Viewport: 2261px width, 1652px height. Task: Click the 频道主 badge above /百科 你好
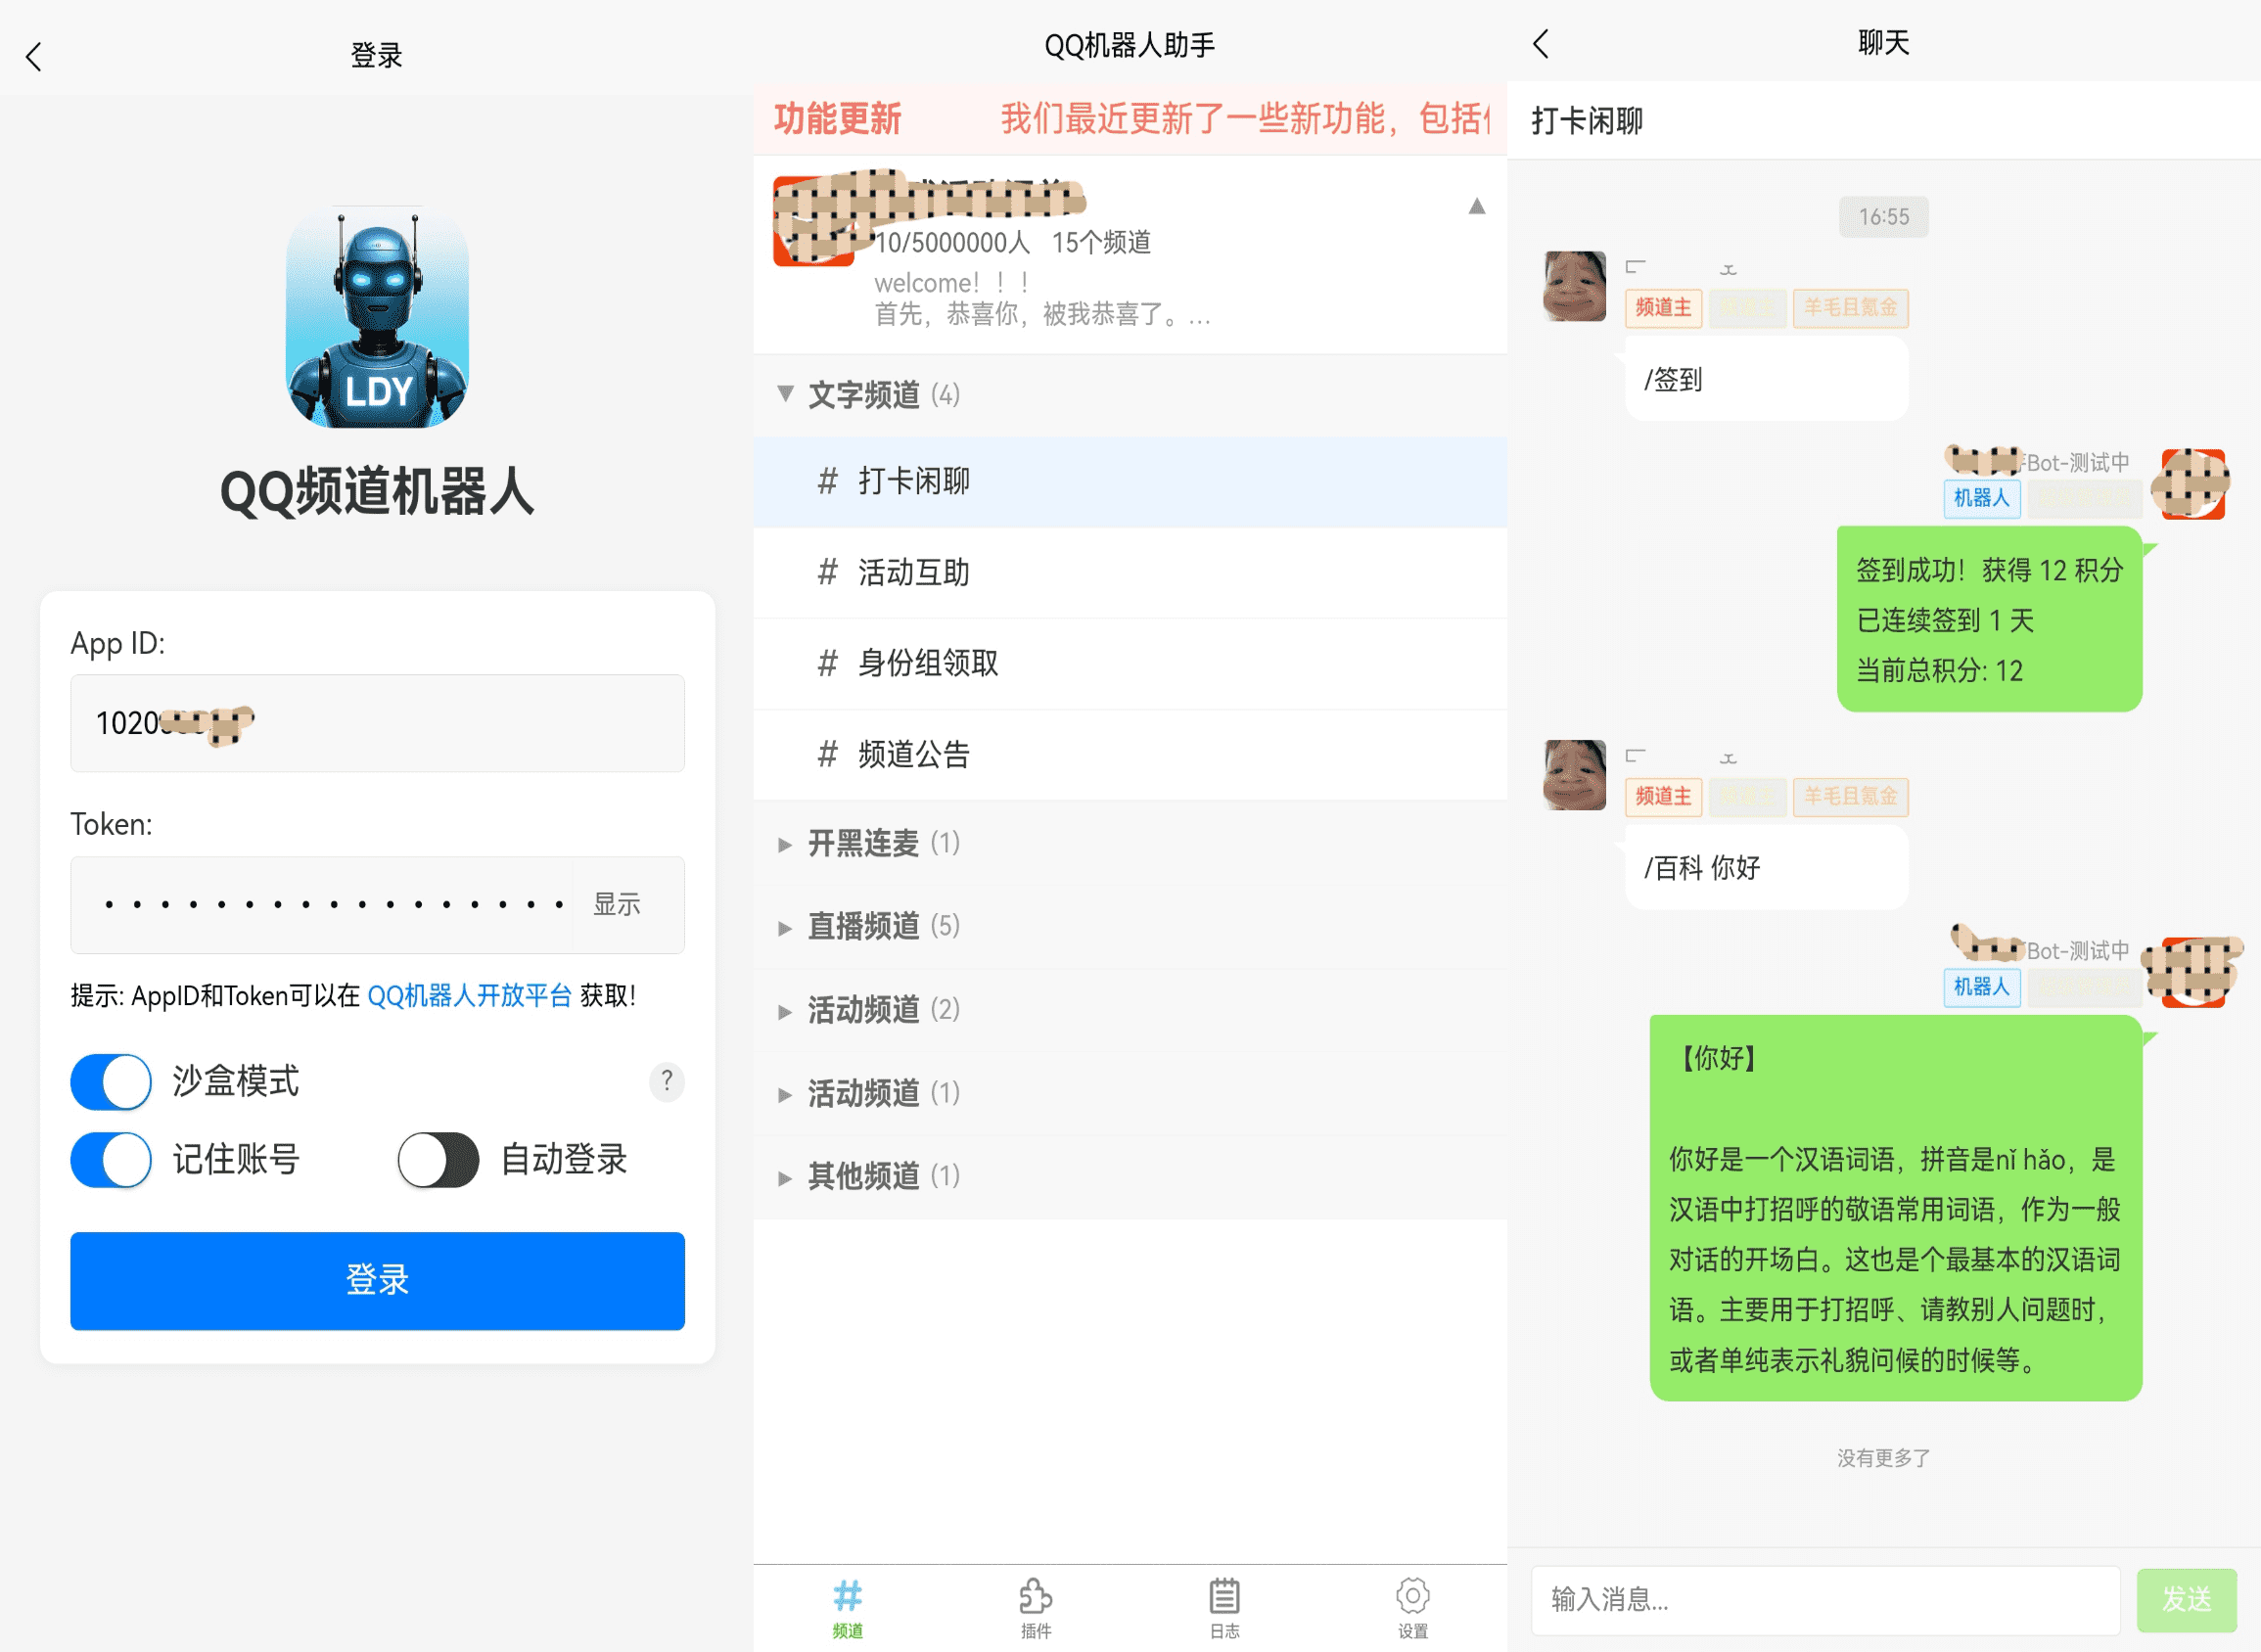click(x=1663, y=797)
